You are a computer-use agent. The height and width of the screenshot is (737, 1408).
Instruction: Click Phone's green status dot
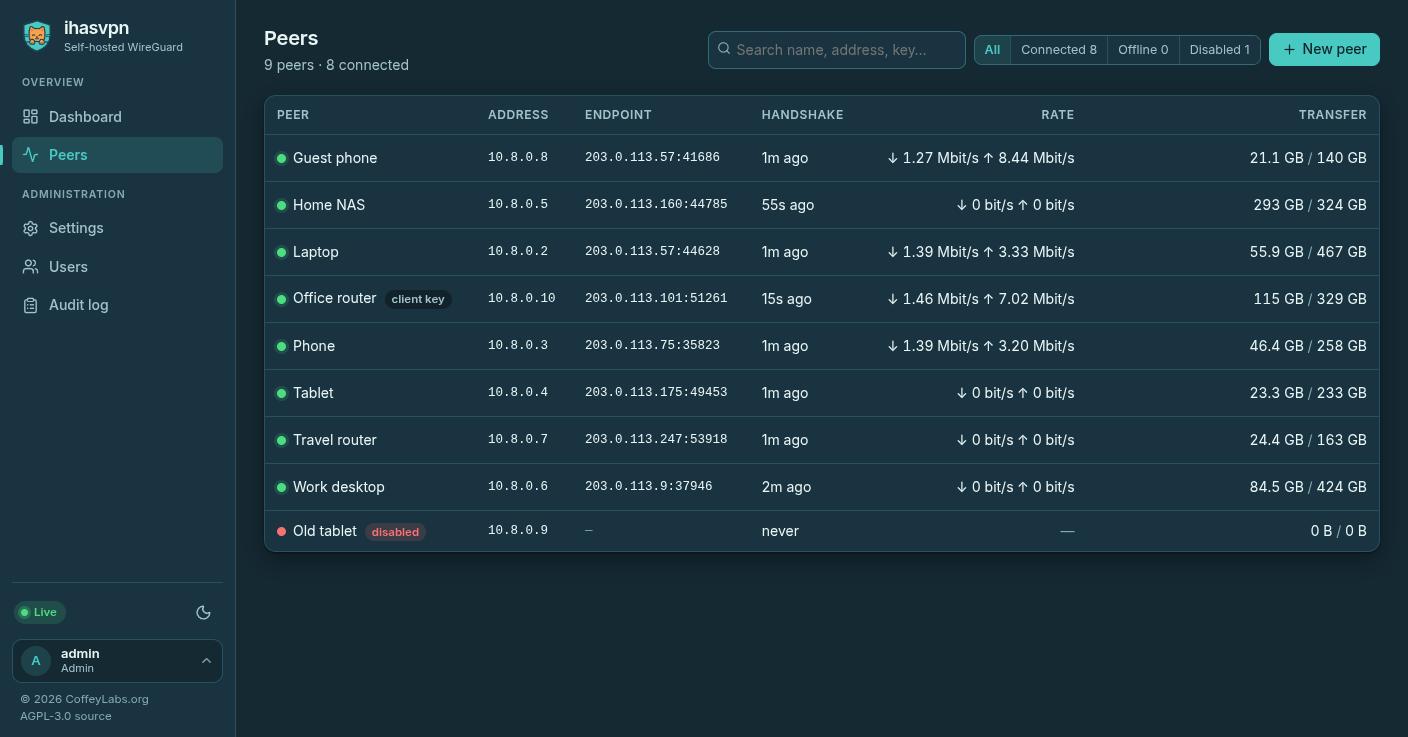click(282, 346)
